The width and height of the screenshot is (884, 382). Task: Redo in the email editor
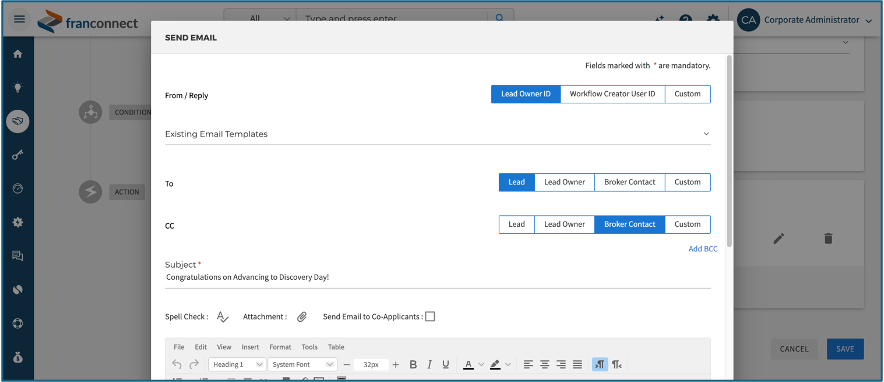point(193,365)
